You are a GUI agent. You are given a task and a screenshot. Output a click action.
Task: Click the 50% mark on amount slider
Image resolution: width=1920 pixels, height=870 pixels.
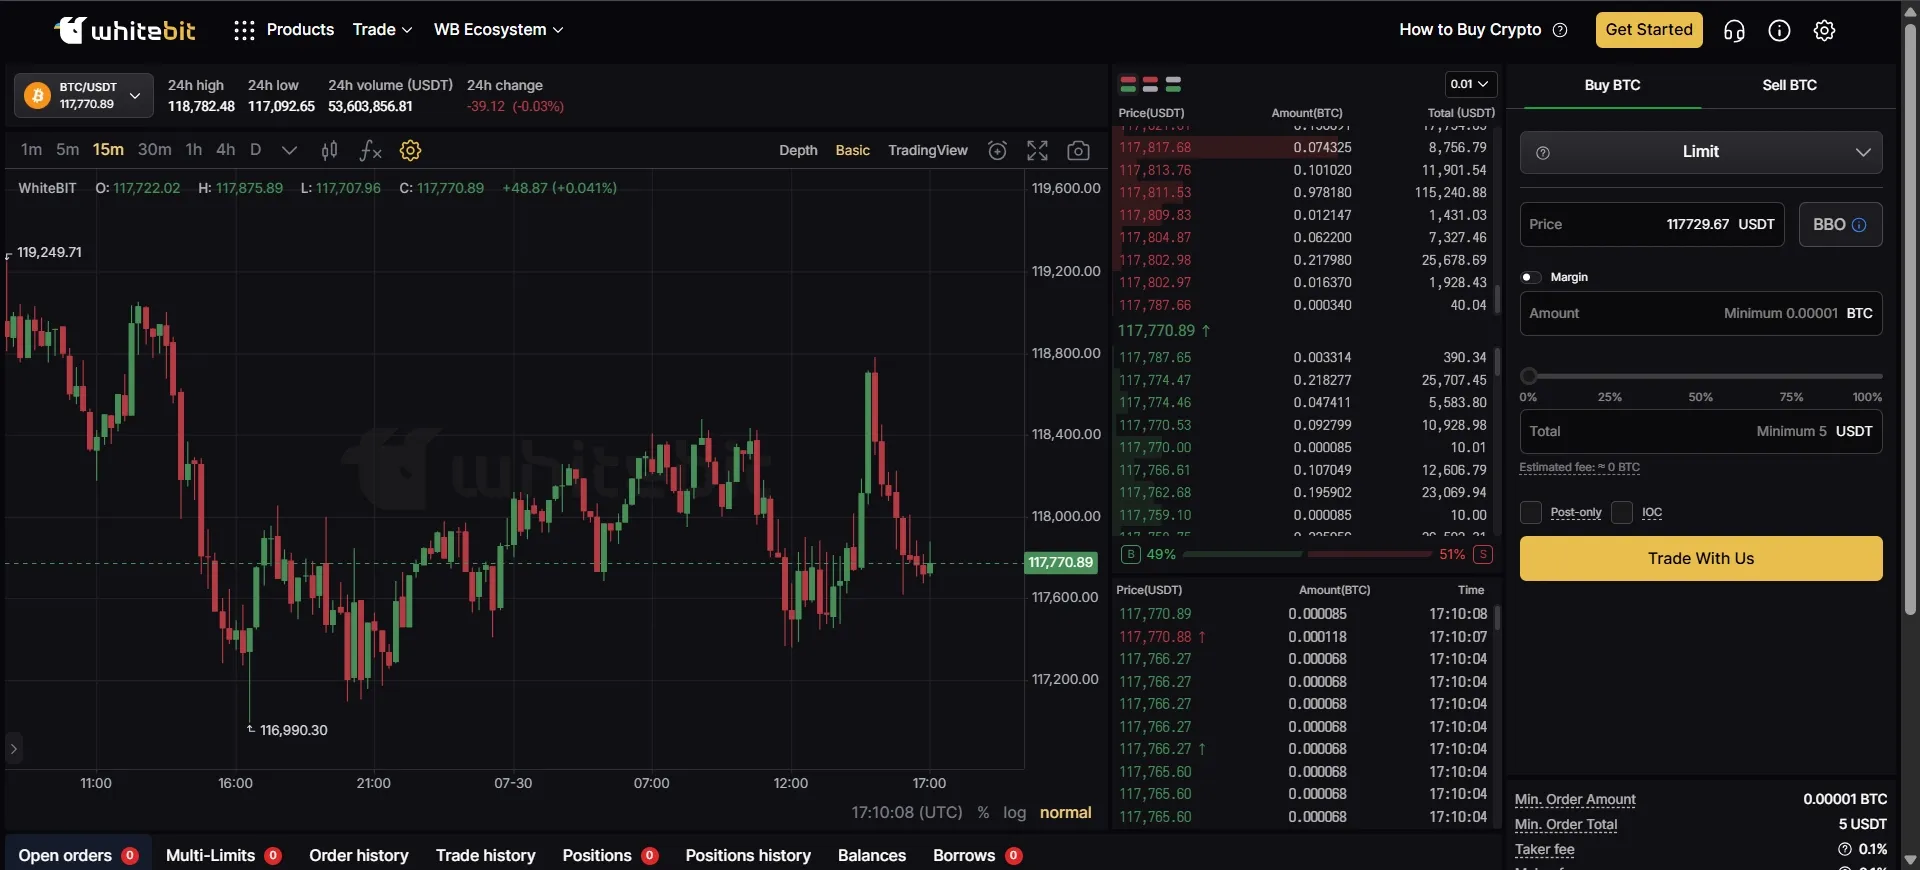click(x=1700, y=397)
